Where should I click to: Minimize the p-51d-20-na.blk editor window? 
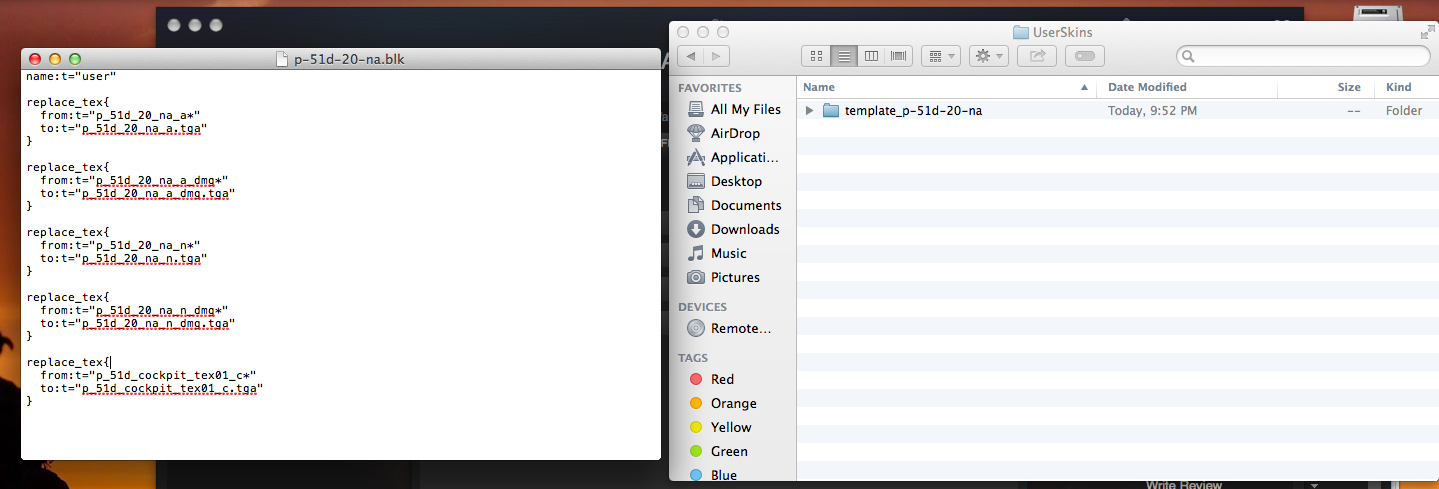tap(55, 59)
